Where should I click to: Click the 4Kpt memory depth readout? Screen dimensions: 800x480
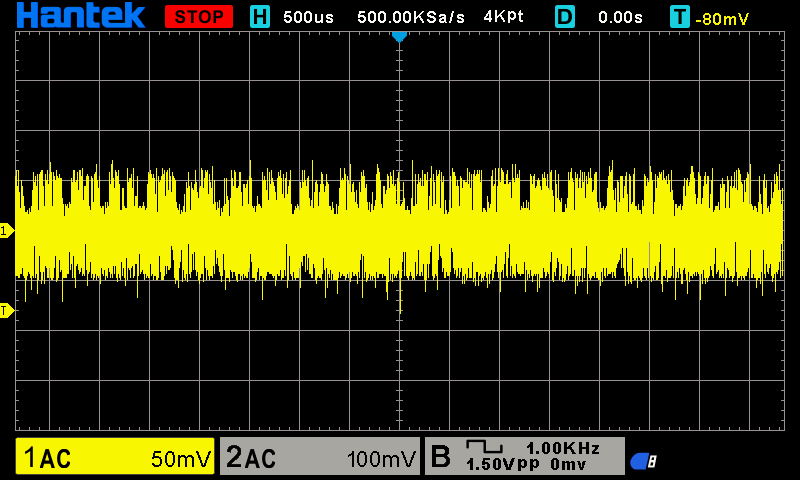[503, 17]
